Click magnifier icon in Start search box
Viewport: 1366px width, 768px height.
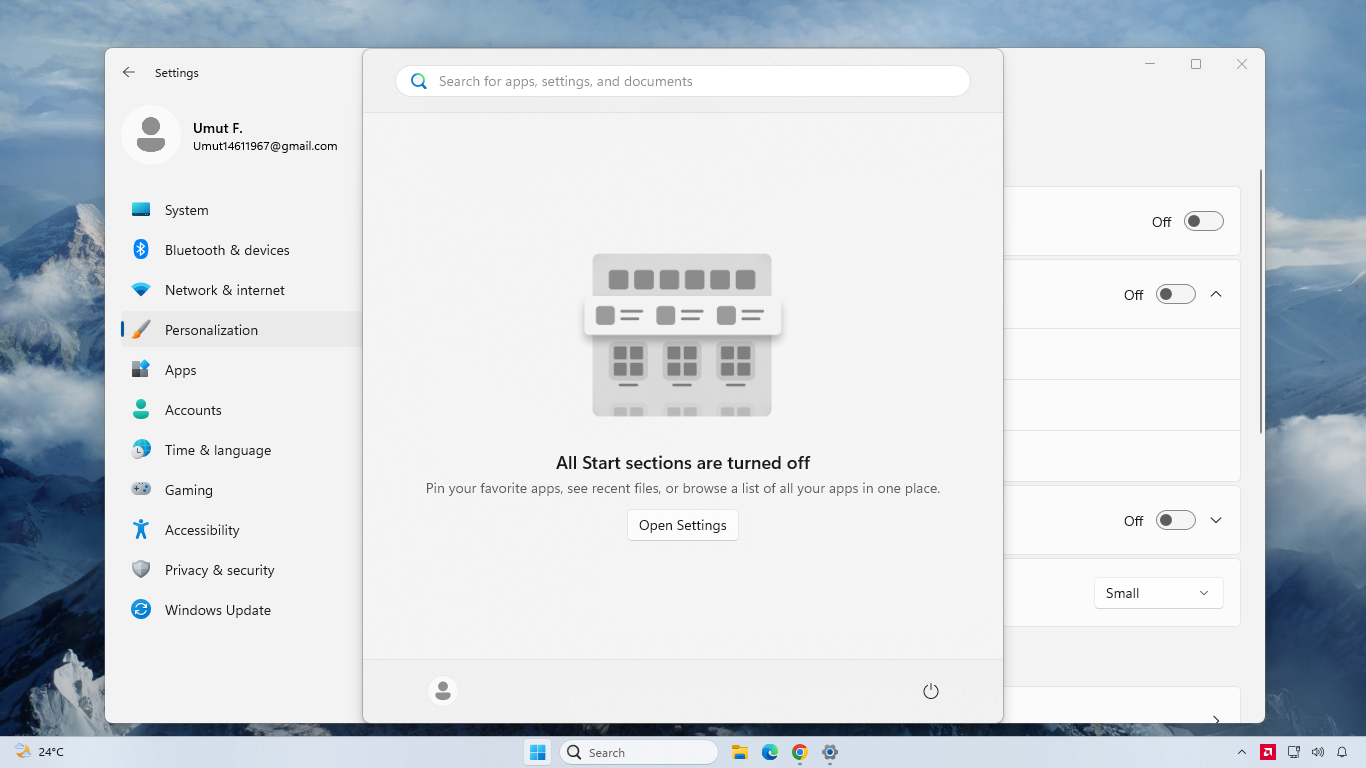pyautogui.click(x=419, y=82)
